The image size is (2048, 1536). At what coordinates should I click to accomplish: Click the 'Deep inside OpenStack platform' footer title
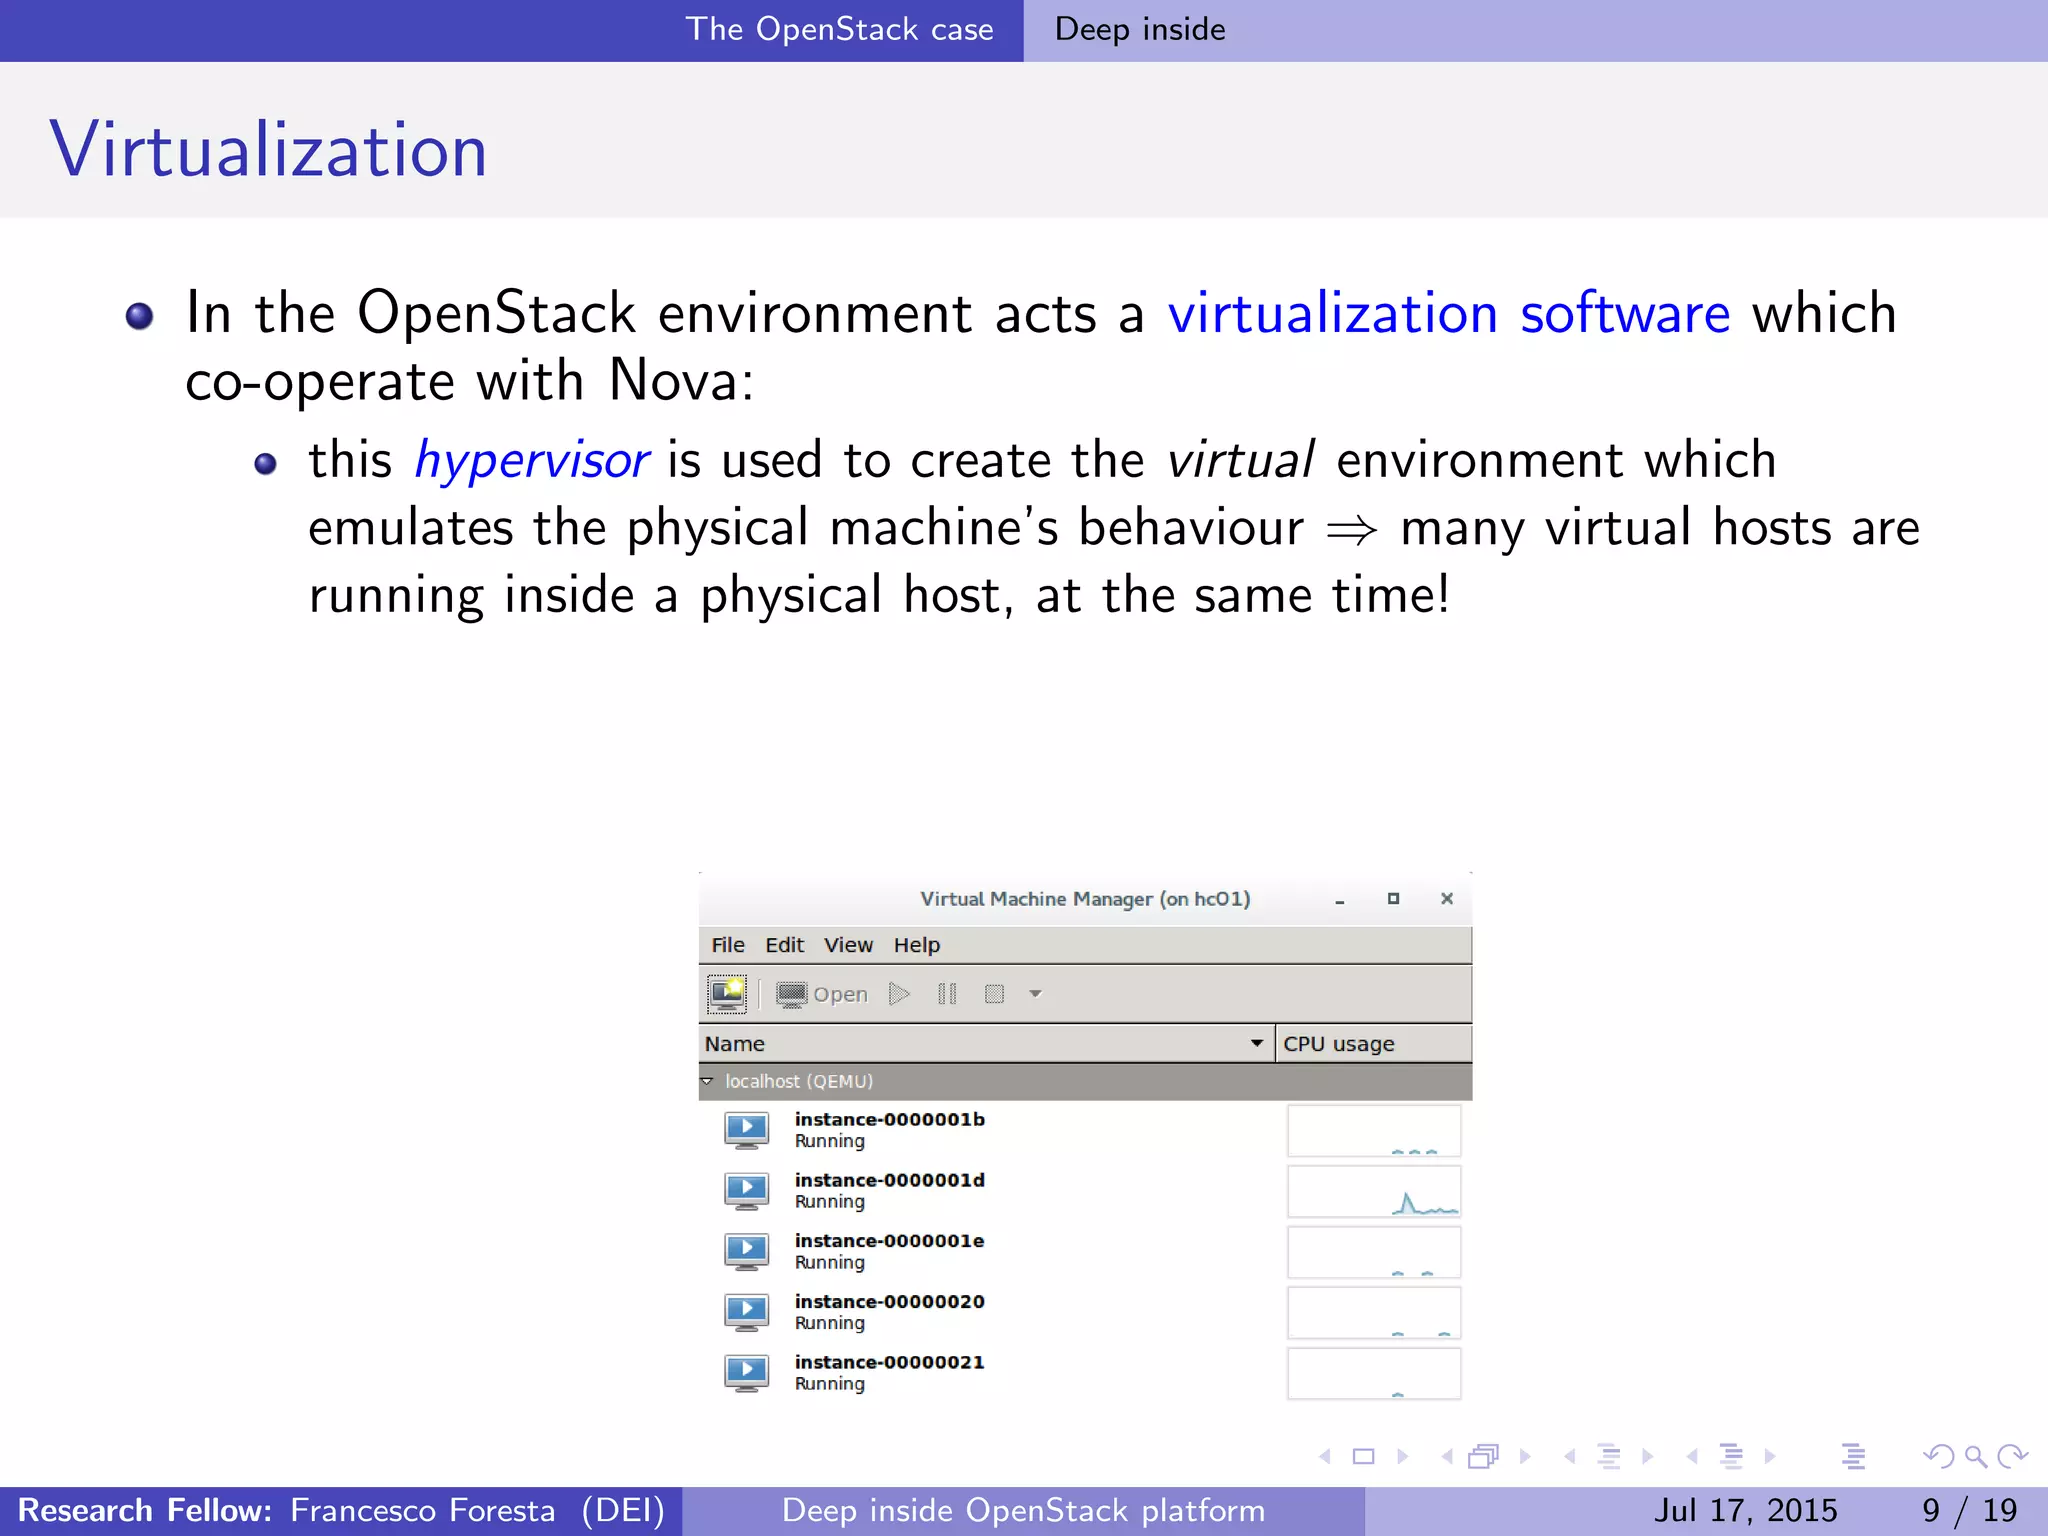click(x=1023, y=1510)
